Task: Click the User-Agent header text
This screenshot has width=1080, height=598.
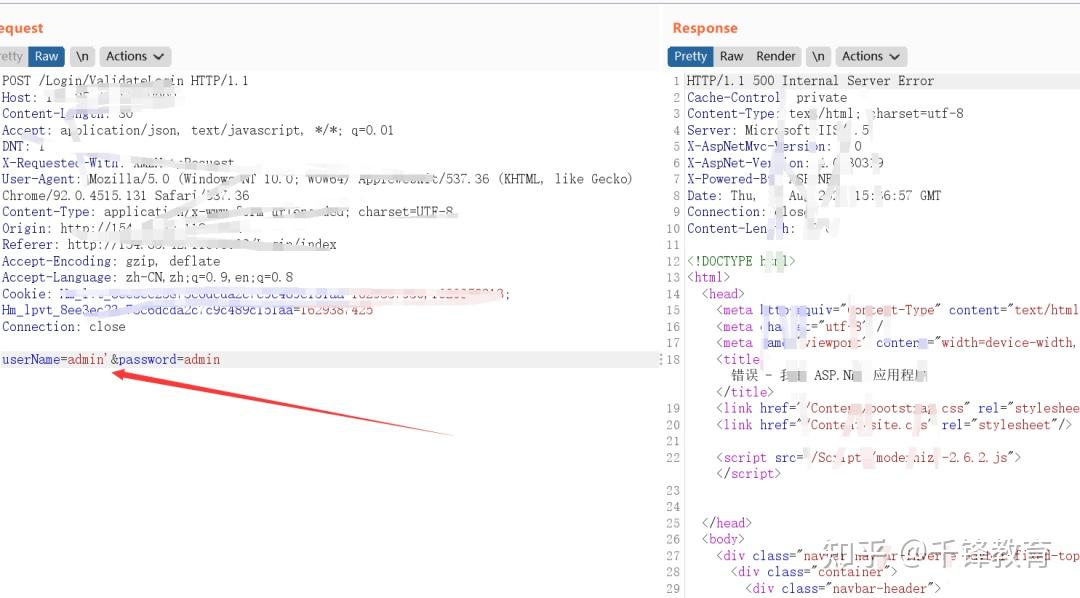Action: 200,178
